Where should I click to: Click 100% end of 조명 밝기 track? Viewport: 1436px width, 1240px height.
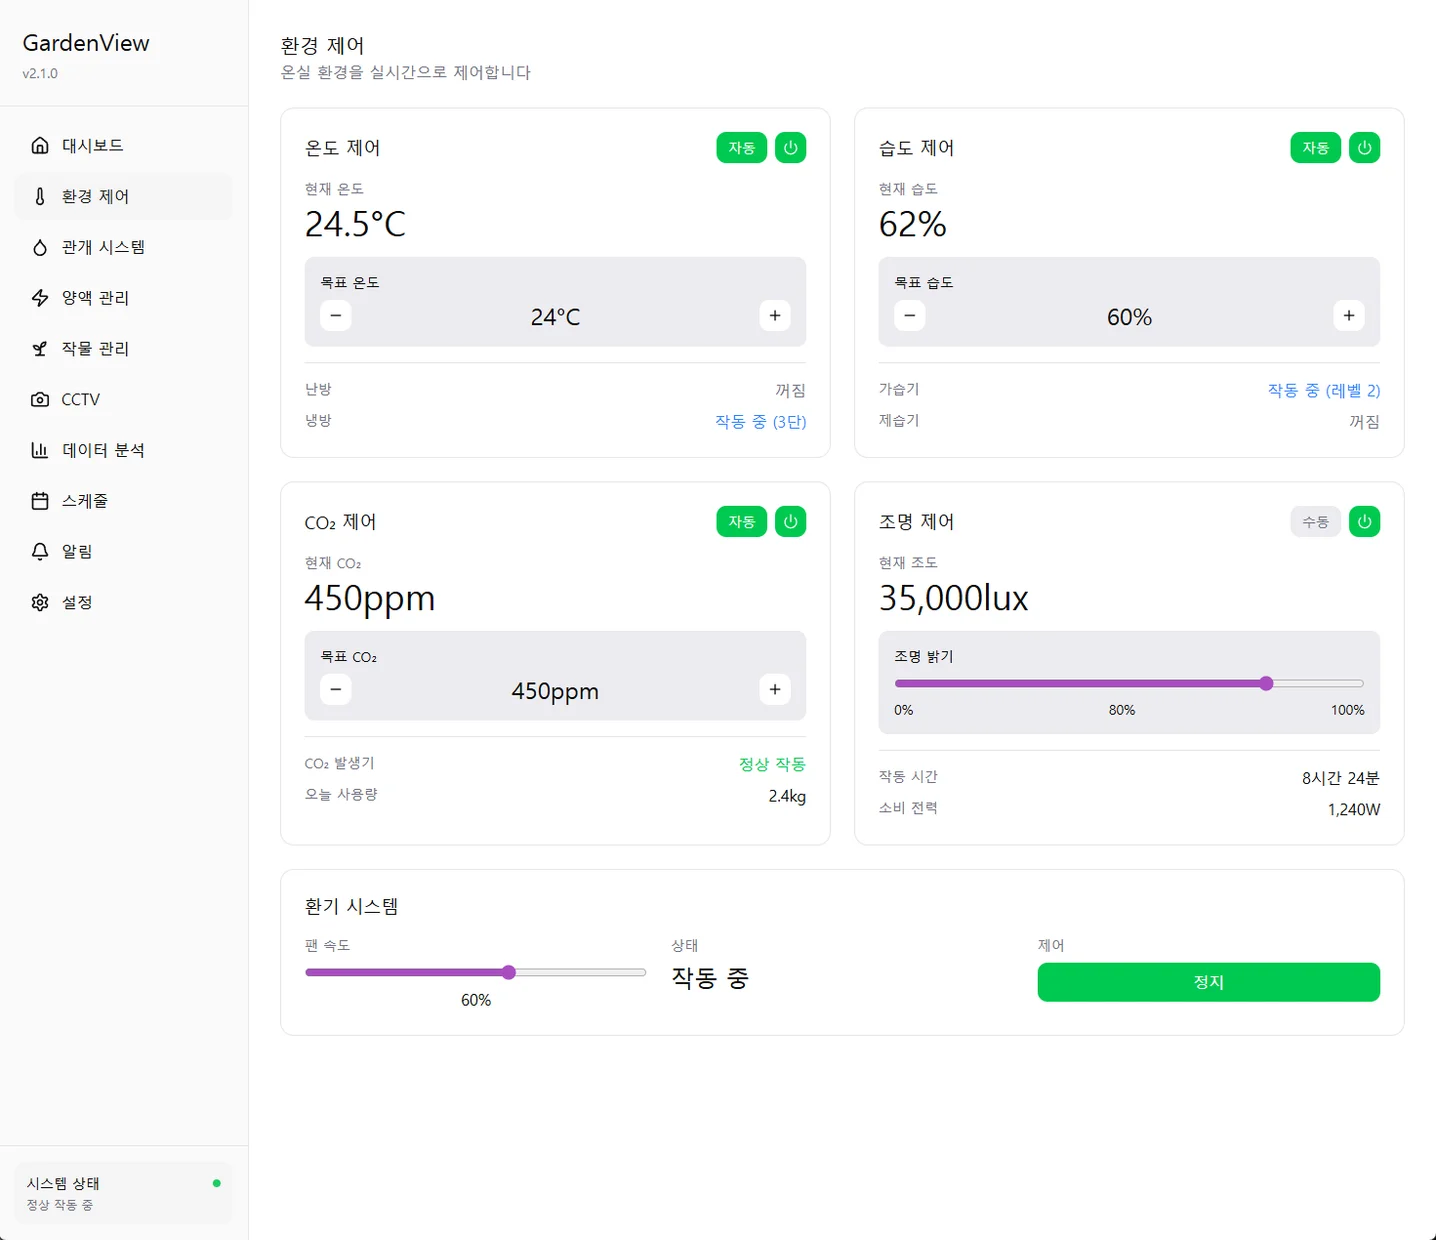(1360, 684)
